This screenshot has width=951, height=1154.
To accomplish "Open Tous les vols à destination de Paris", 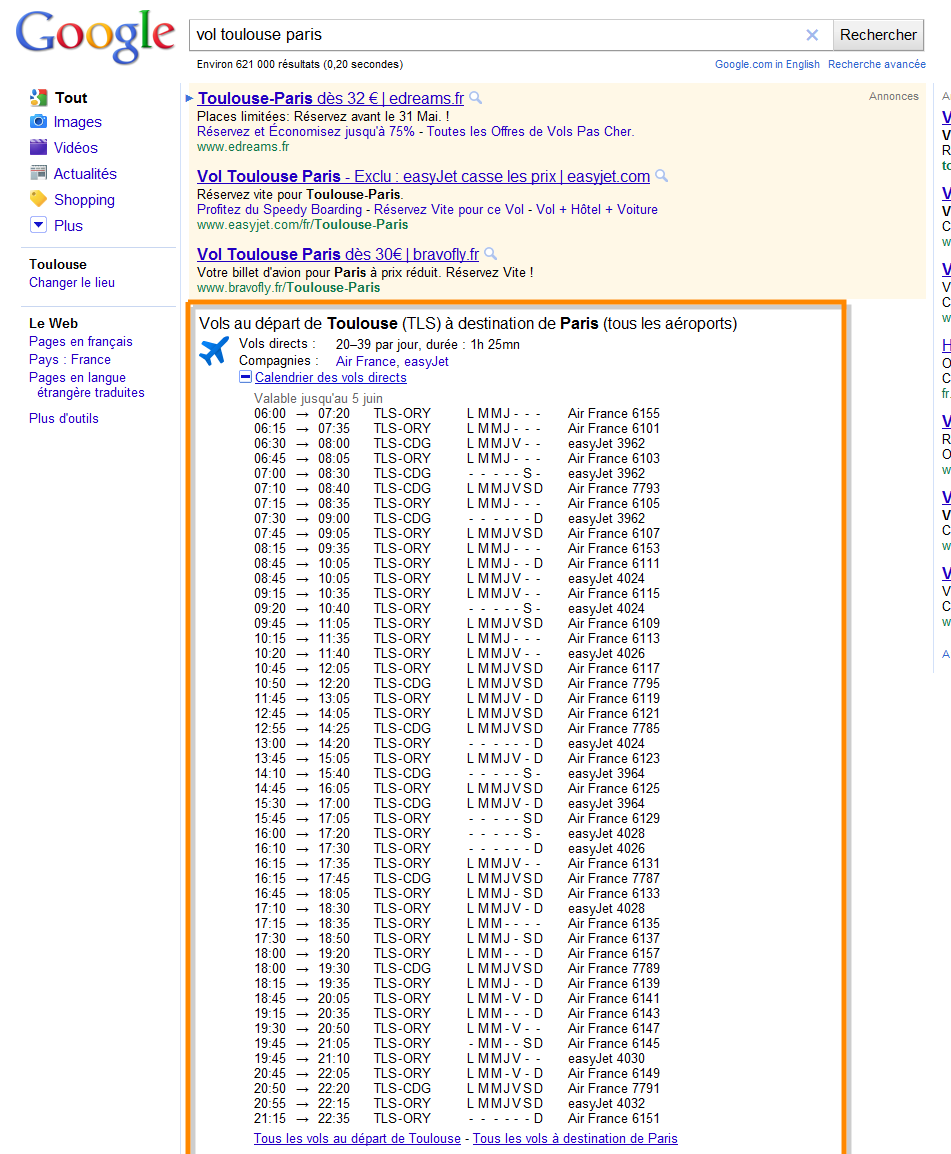I will click(x=575, y=1139).
